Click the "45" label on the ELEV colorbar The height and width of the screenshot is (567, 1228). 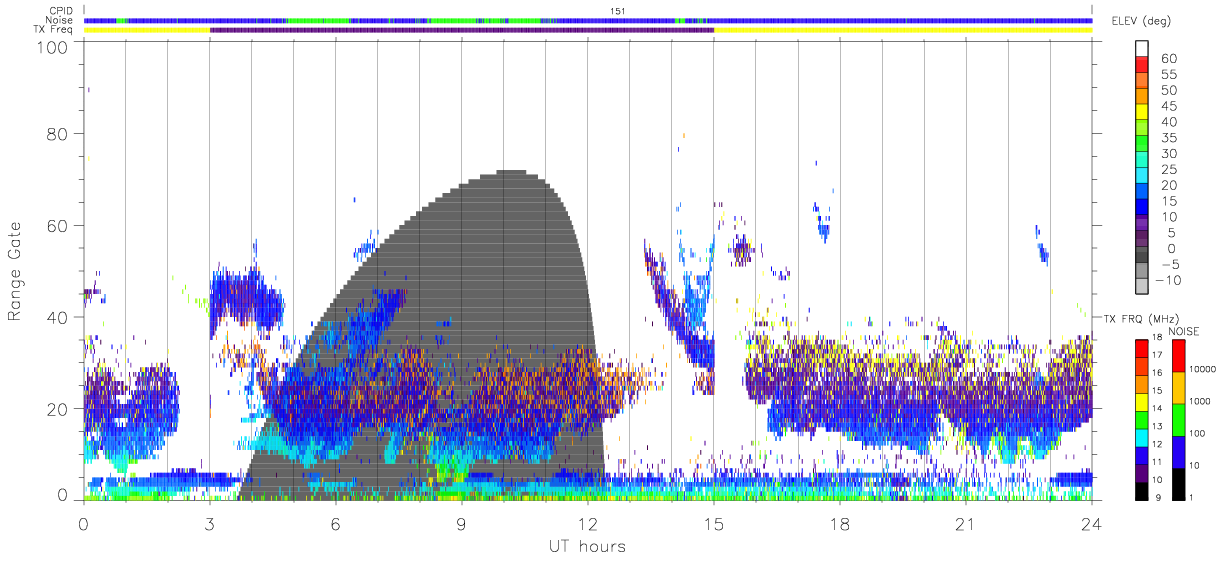[x=1167, y=106]
